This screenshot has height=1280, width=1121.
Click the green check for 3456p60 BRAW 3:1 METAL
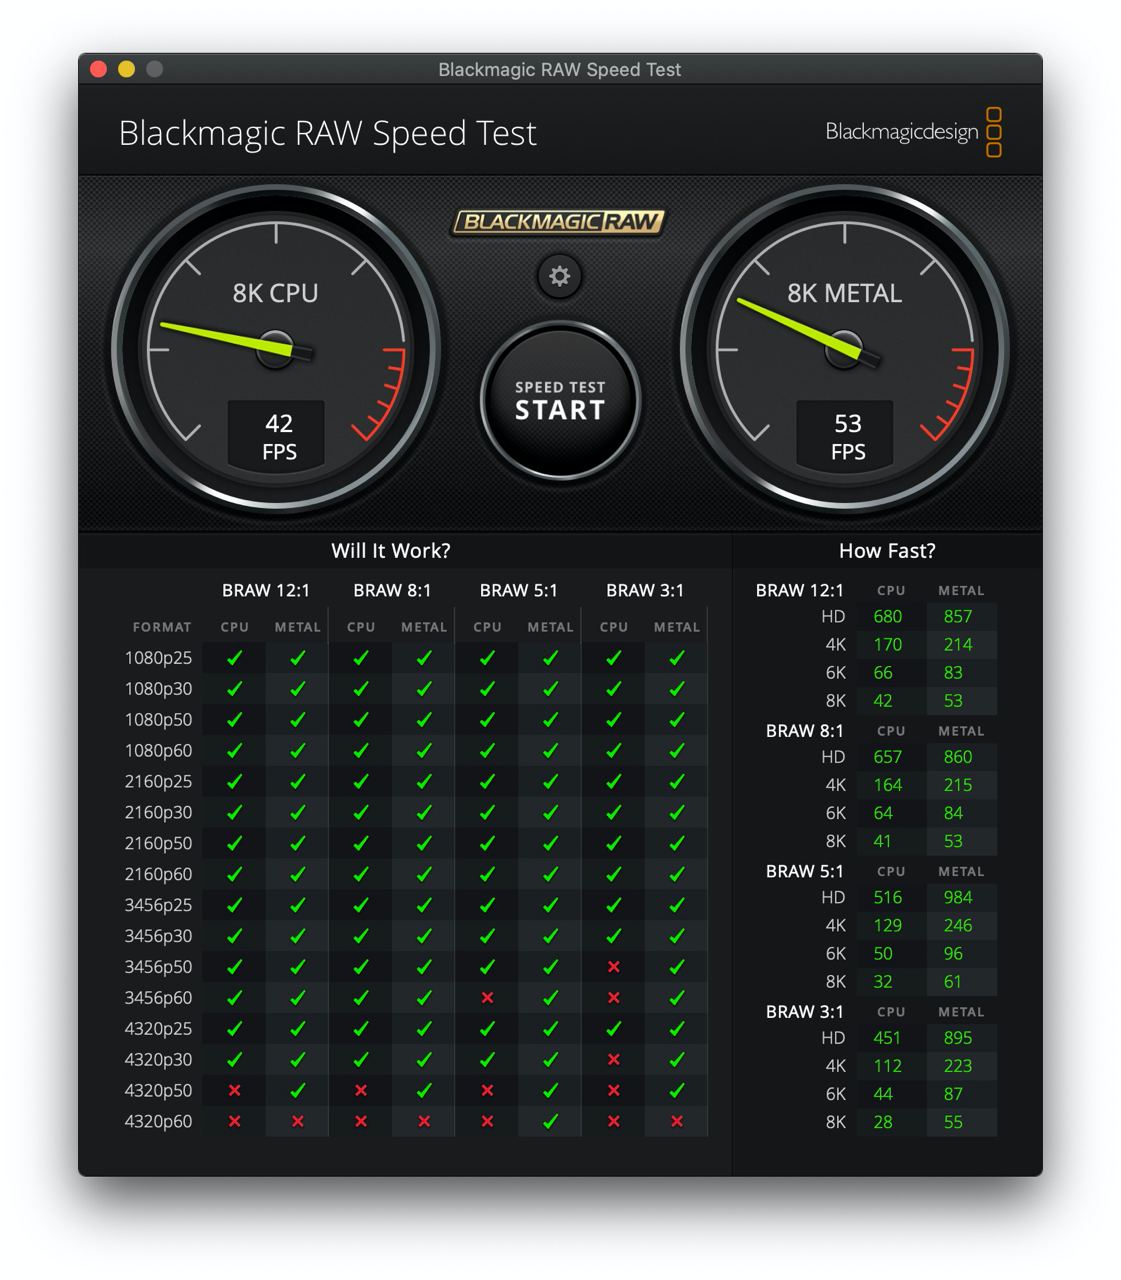pyautogui.click(x=677, y=997)
